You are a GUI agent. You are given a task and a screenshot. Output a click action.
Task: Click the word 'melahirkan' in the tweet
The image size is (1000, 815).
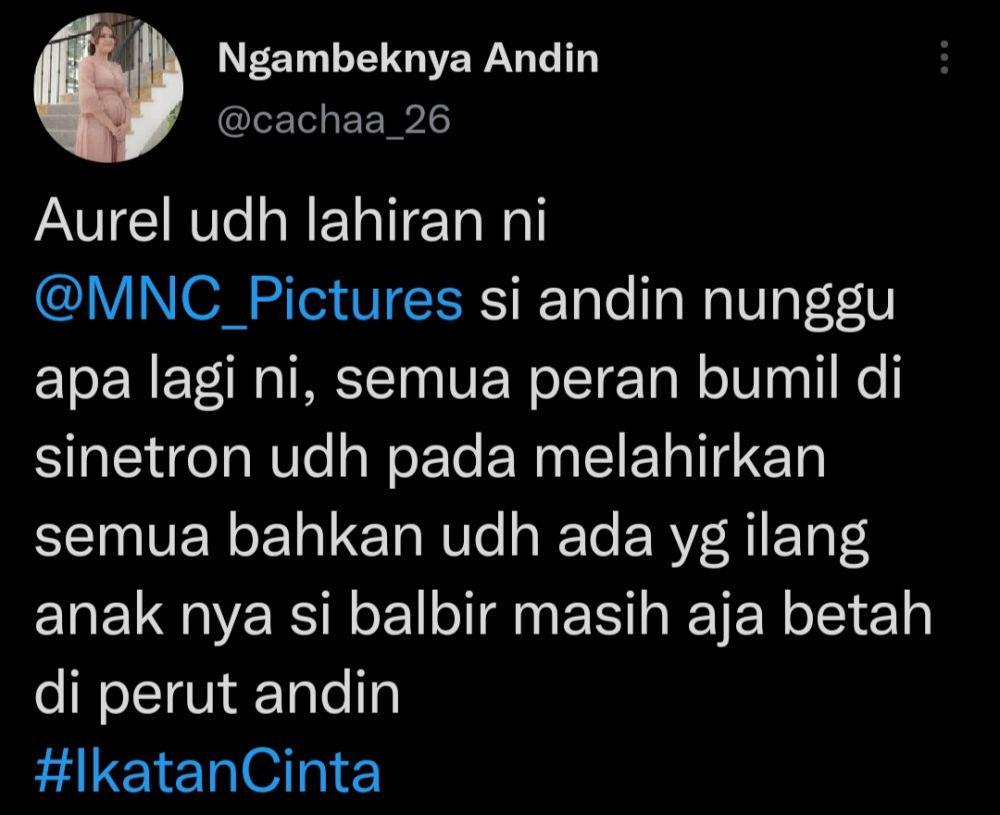click(680, 458)
